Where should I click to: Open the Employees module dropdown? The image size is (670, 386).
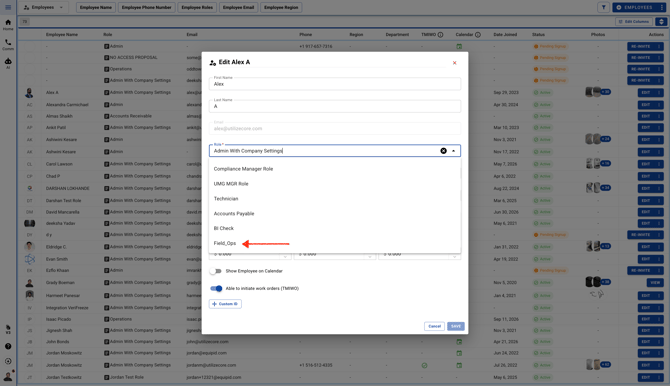(44, 7)
